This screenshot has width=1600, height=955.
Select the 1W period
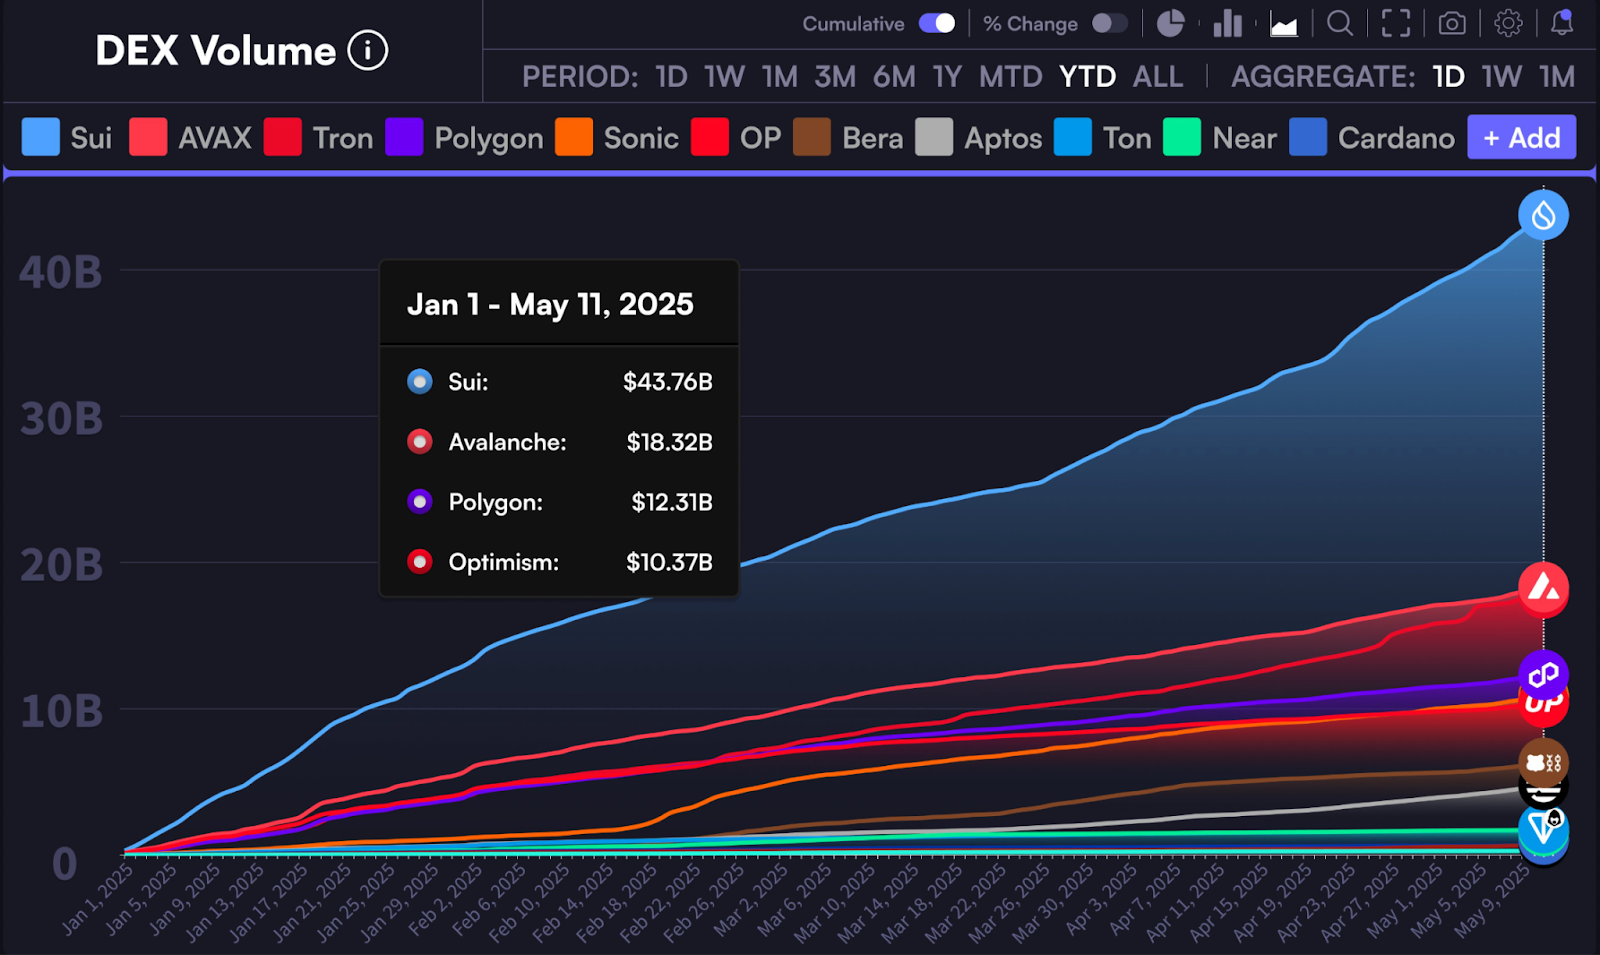tap(724, 77)
